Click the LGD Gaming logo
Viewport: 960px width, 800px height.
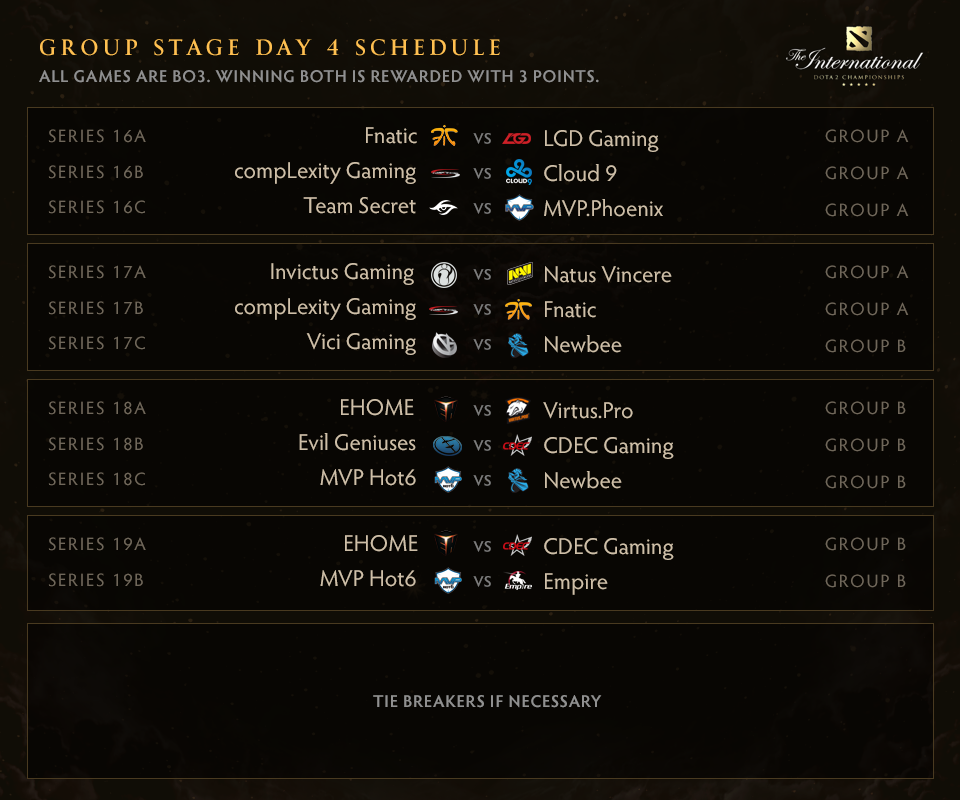(x=517, y=138)
